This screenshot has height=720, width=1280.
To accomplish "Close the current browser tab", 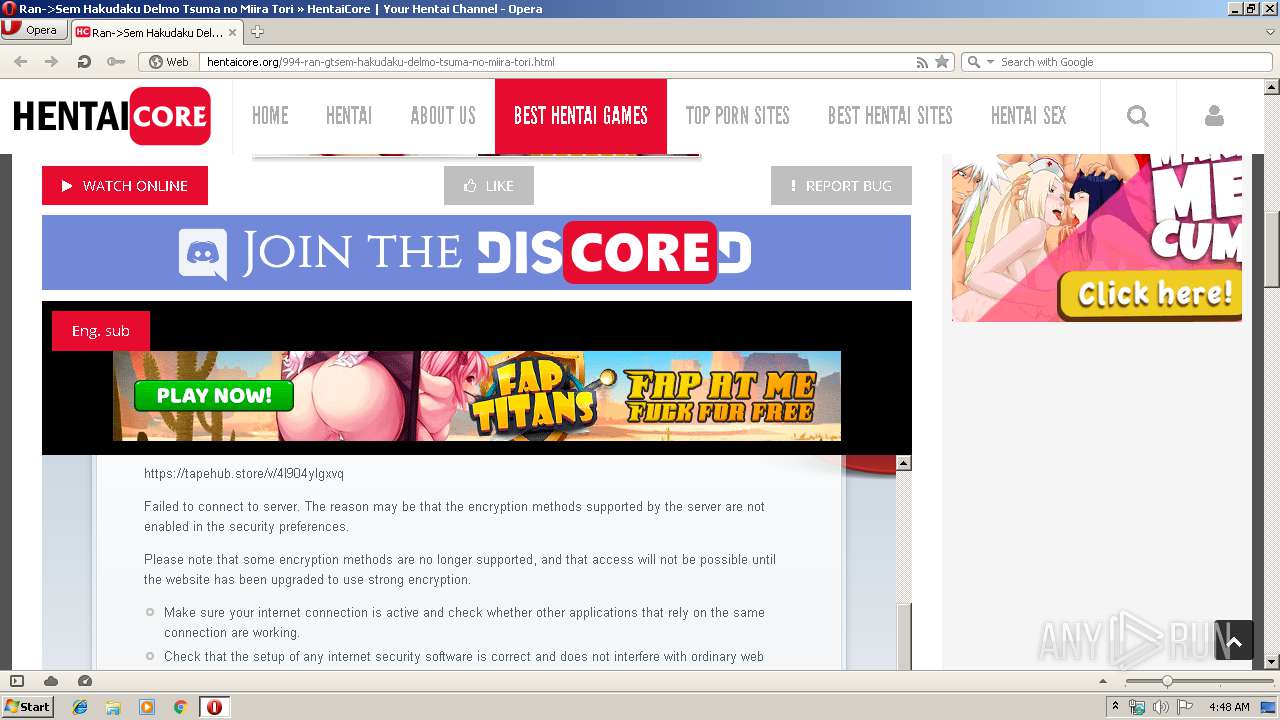I will click(233, 32).
